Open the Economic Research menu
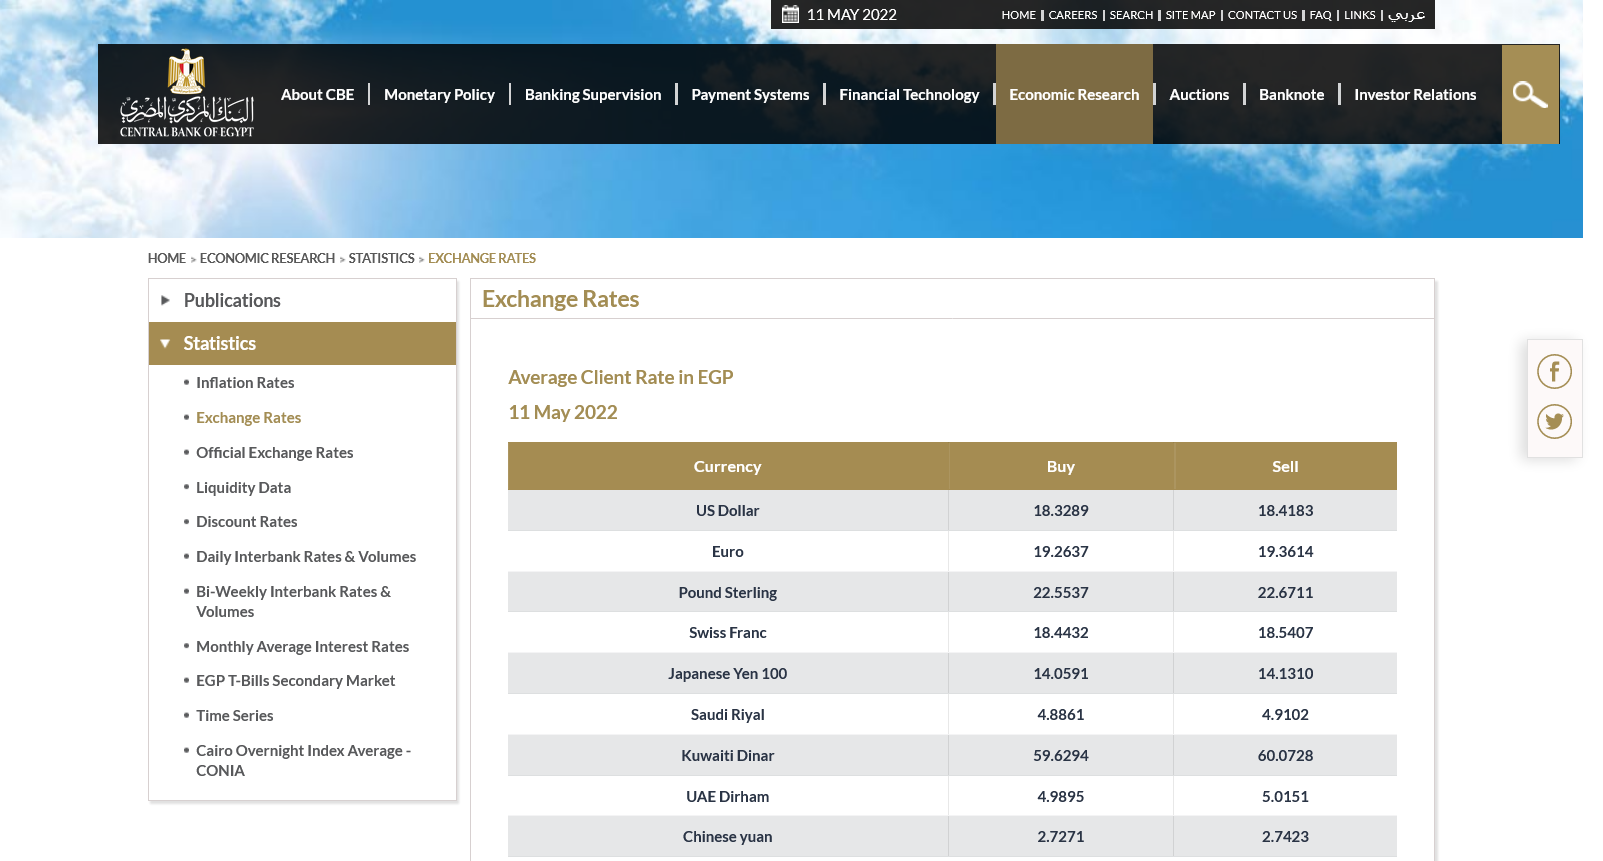1603x861 pixels. pyautogui.click(x=1073, y=95)
